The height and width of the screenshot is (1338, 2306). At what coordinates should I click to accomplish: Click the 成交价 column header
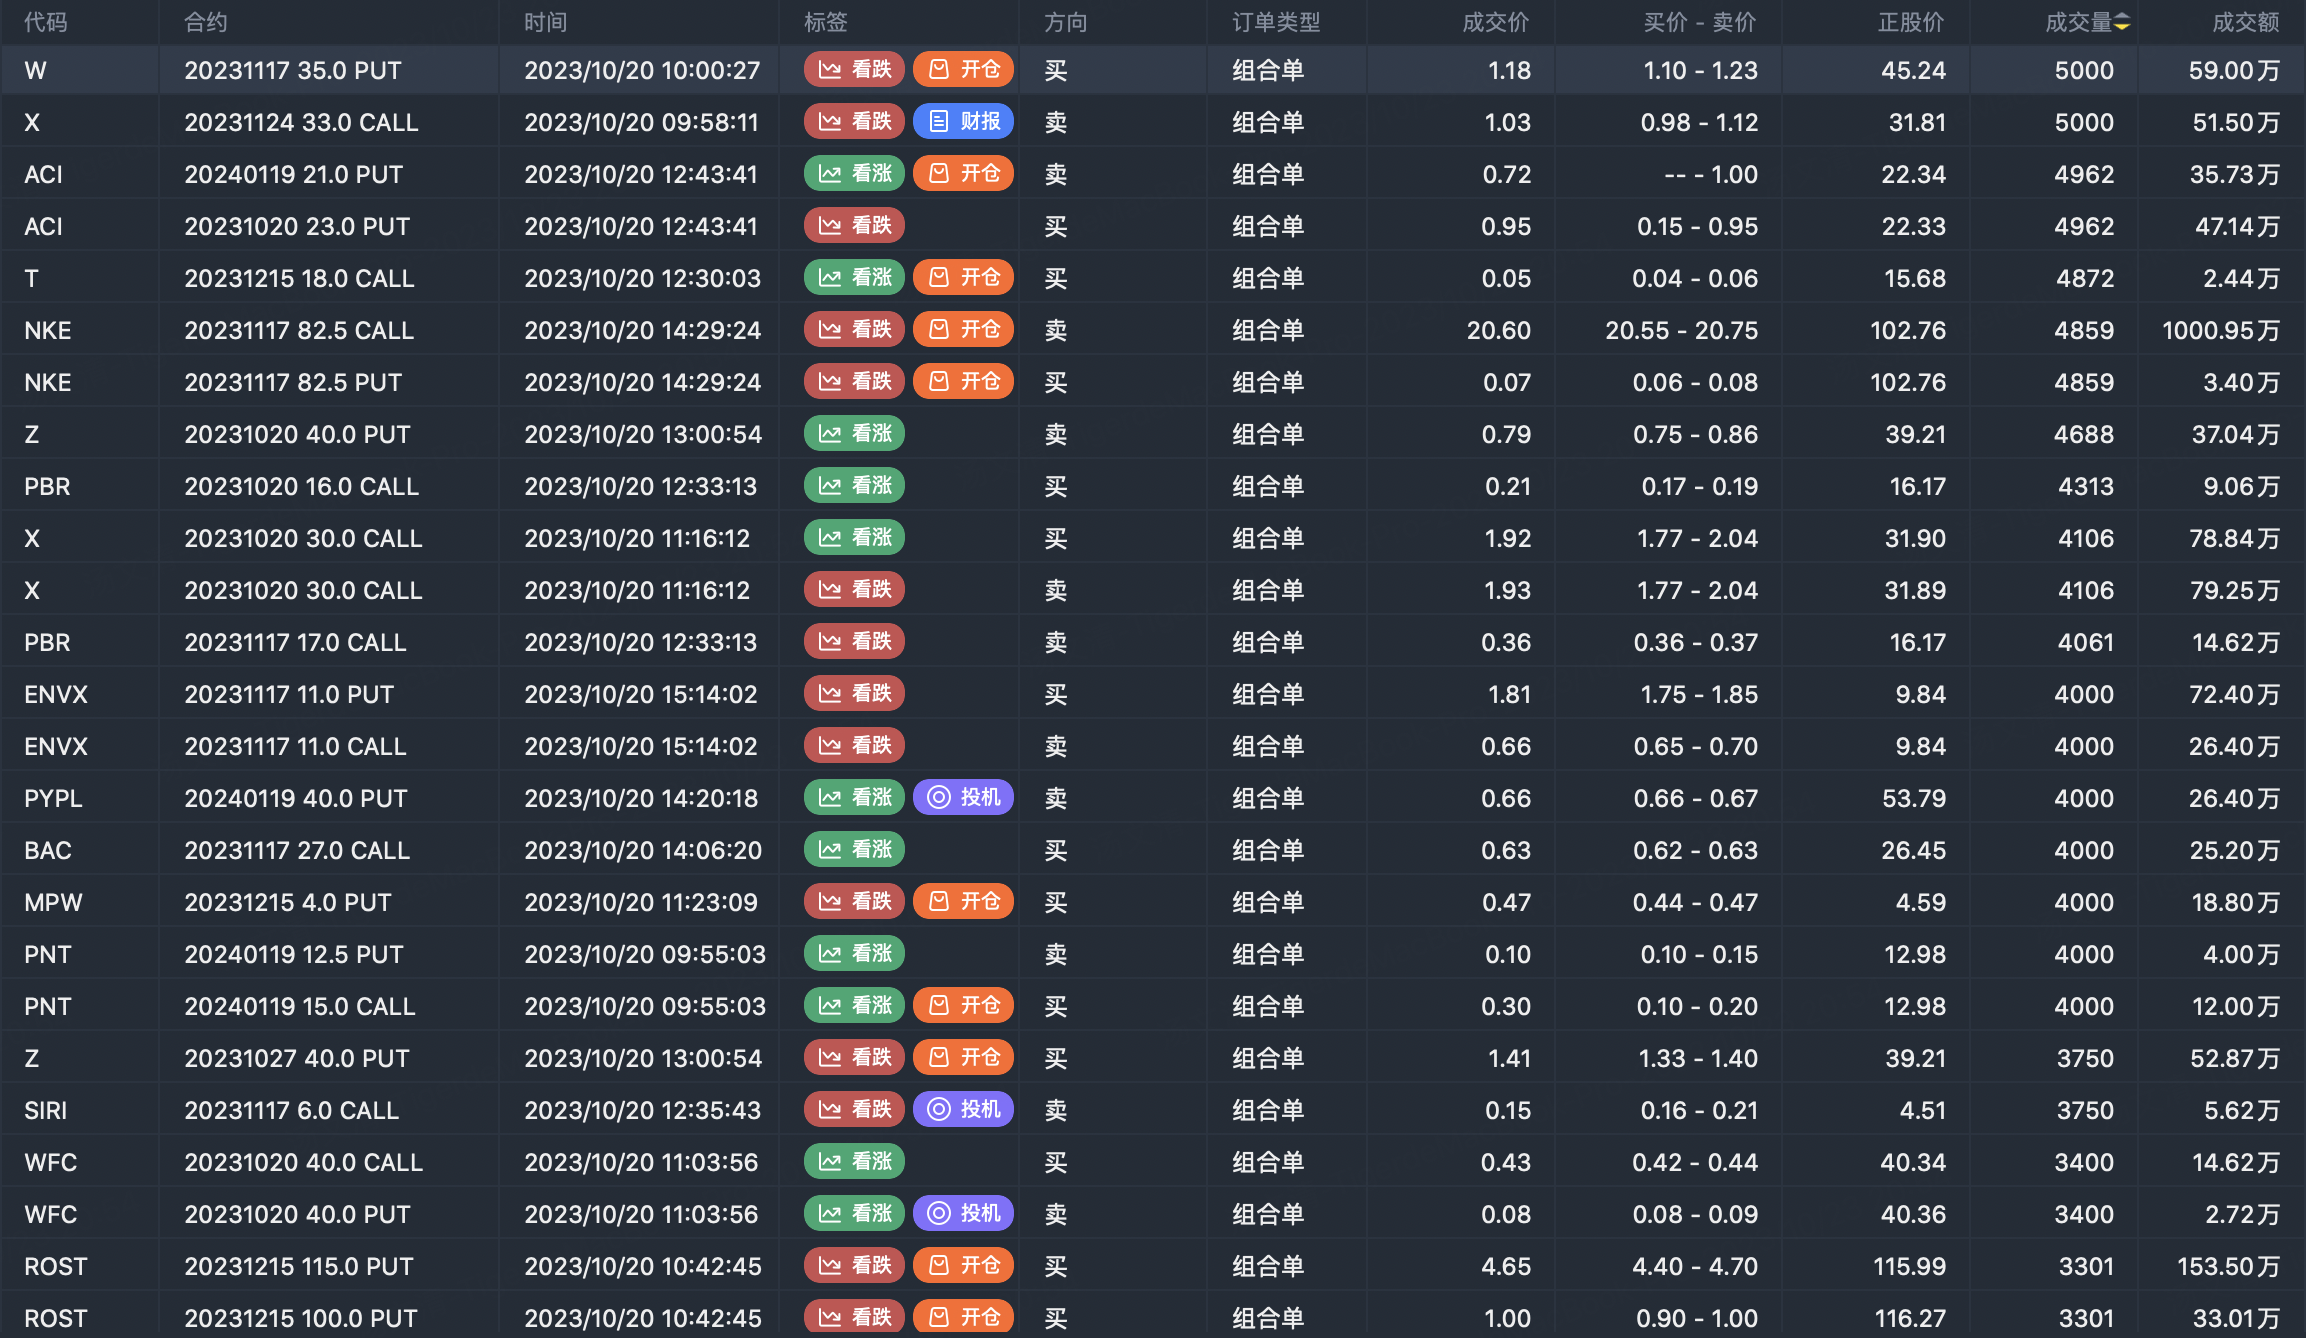(1496, 22)
